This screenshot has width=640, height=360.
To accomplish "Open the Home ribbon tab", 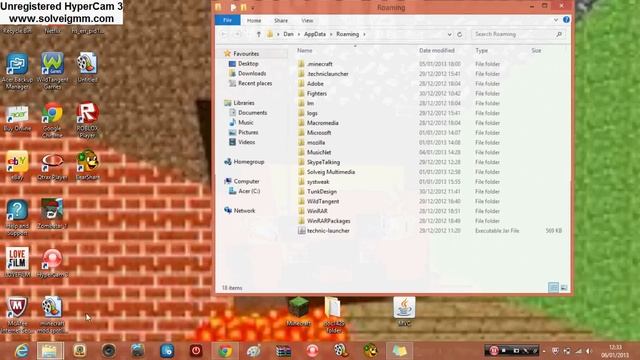I will (253, 20).
